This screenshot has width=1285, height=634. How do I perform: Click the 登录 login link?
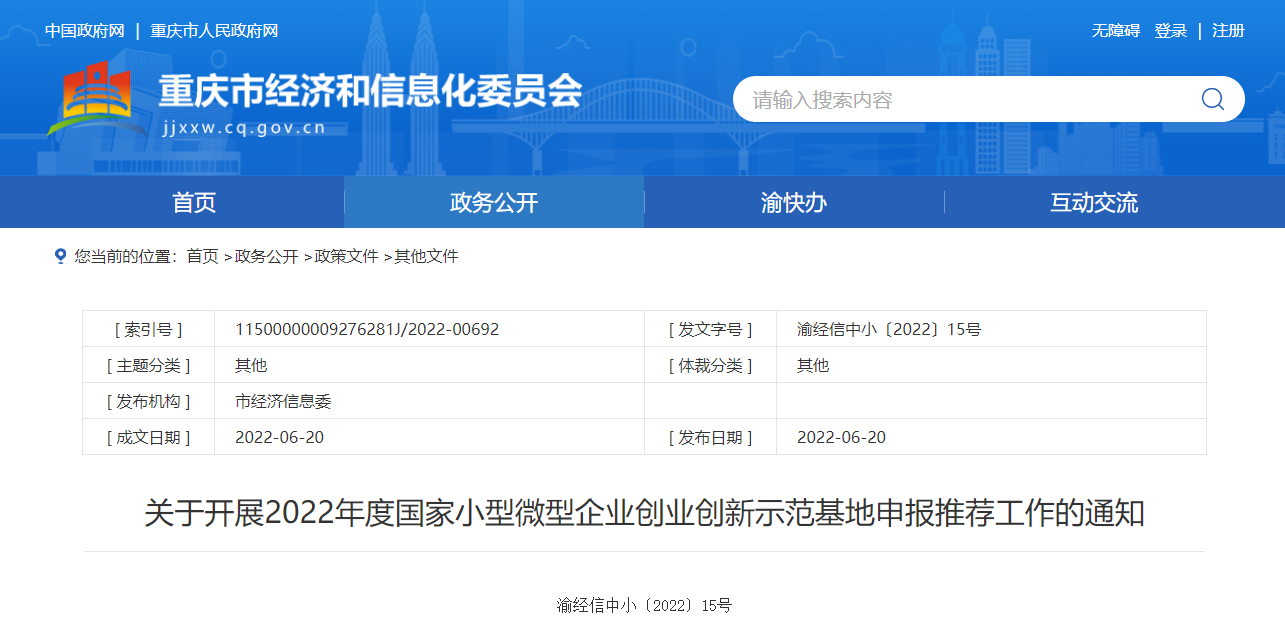point(1170,31)
